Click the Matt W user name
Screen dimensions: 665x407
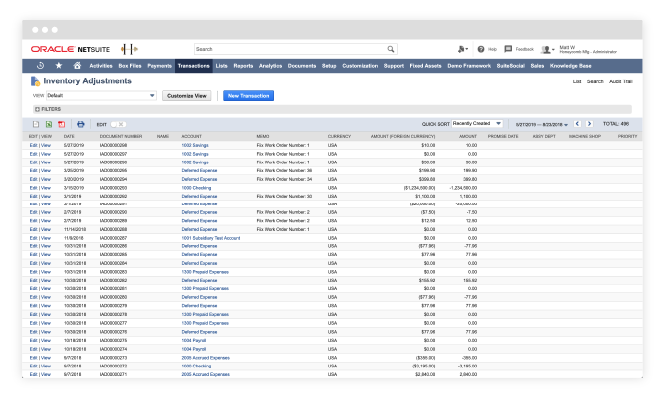567,47
